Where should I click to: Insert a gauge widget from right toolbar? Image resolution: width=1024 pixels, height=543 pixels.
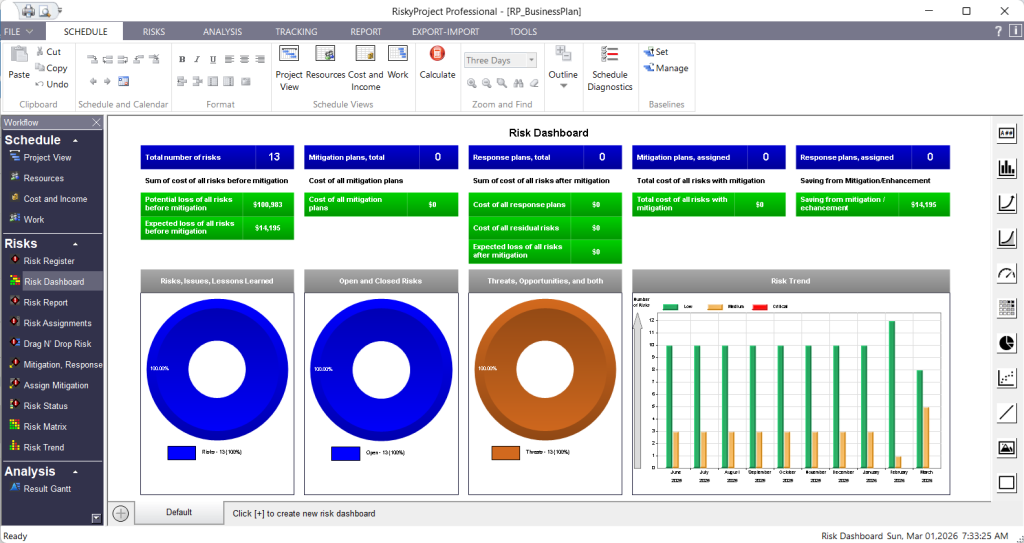point(1006,273)
